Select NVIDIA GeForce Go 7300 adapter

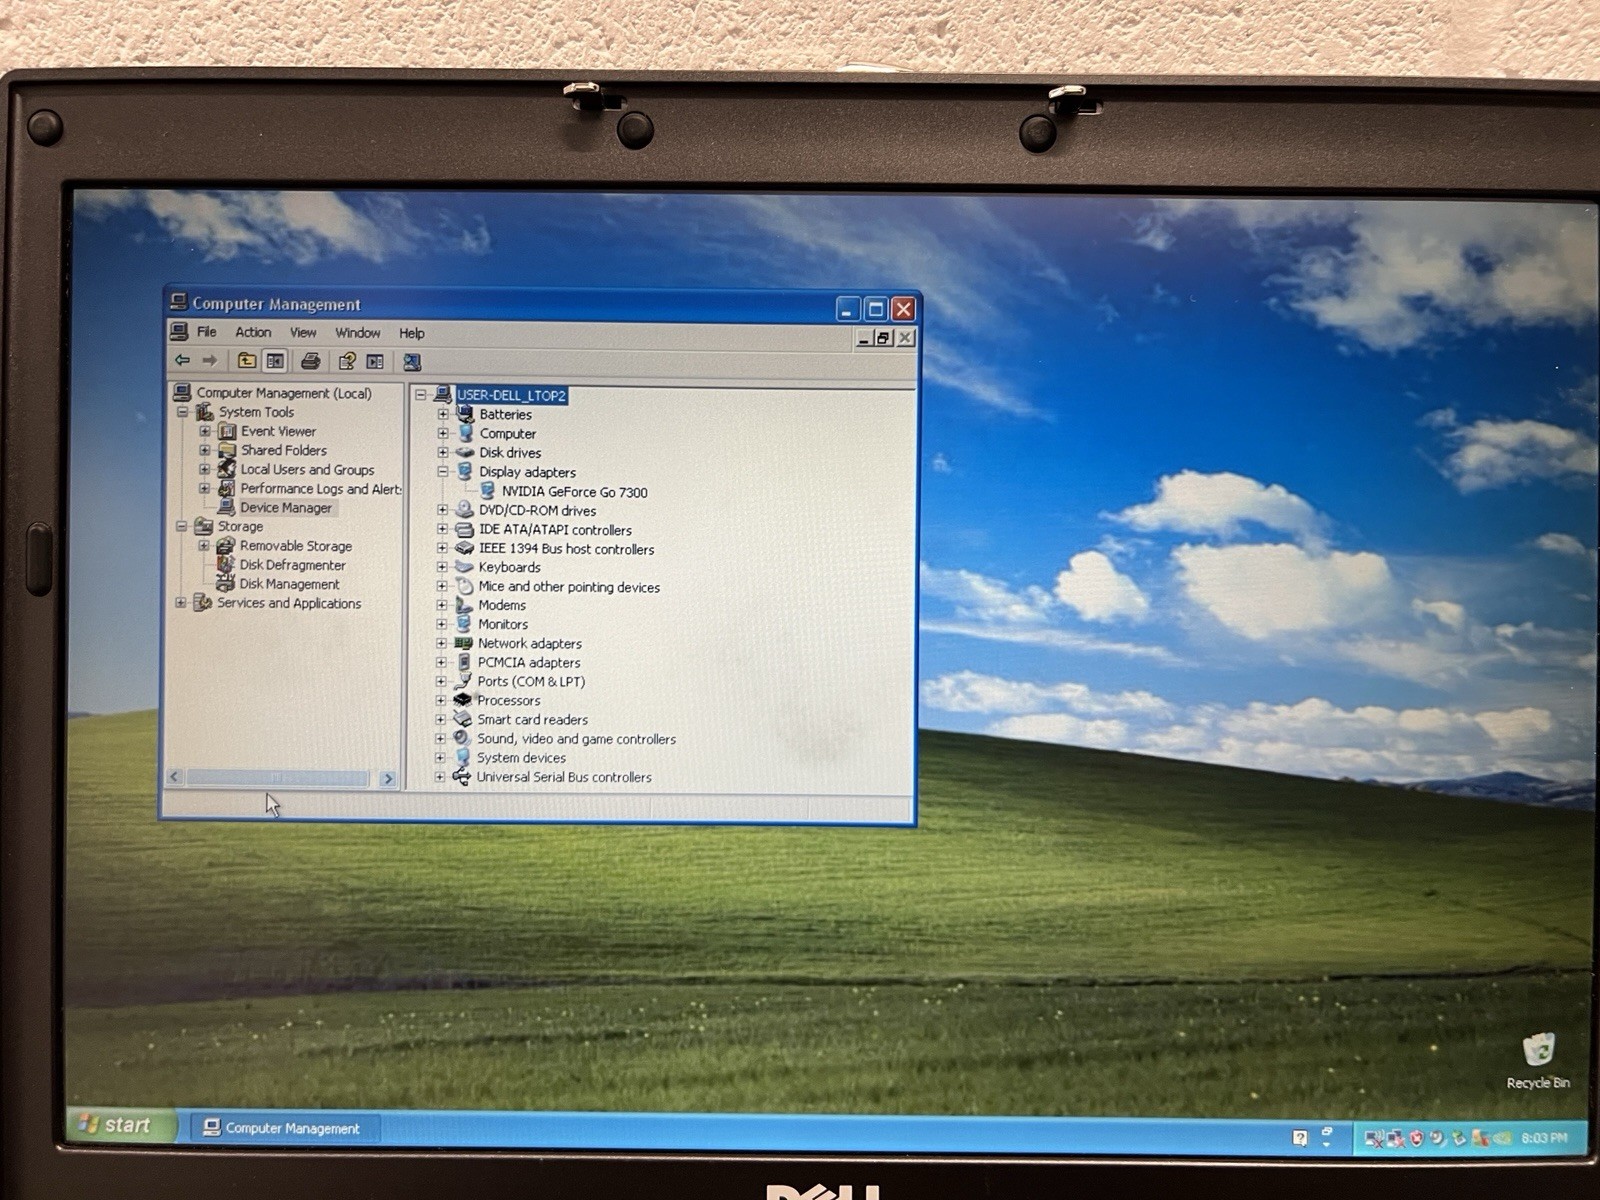tap(574, 492)
